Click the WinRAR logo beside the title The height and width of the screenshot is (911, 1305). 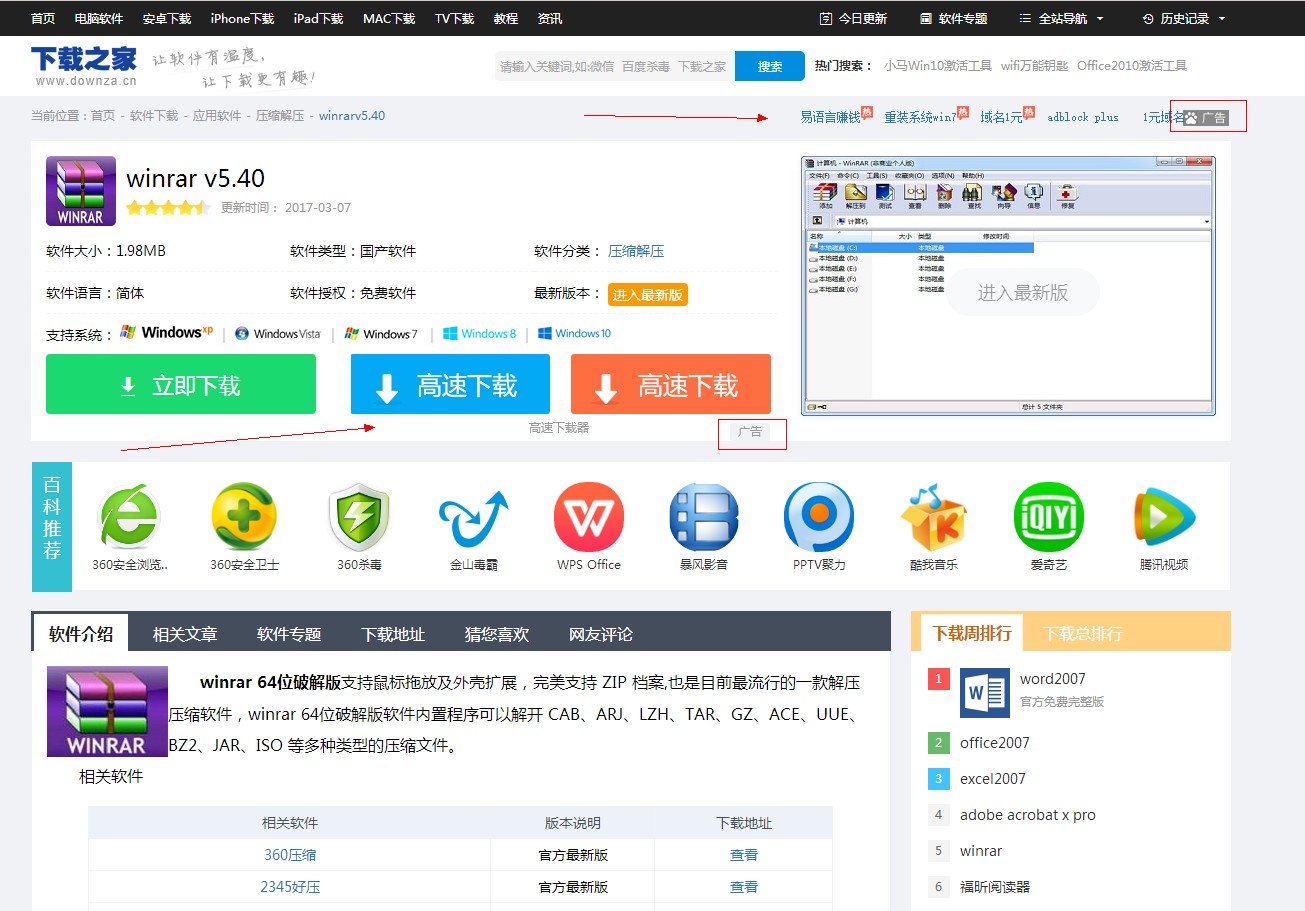point(81,191)
